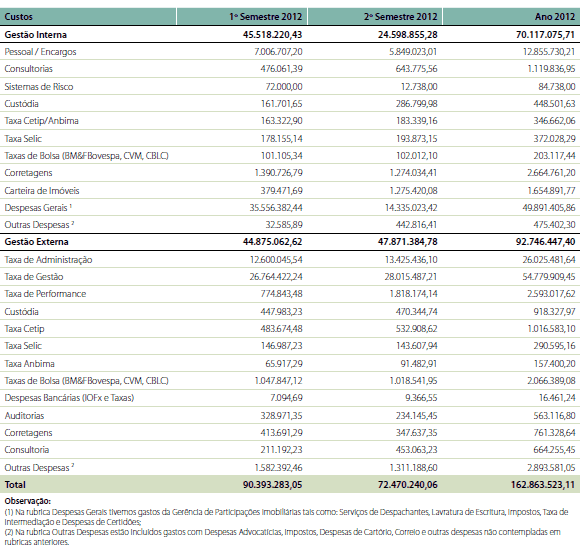Click the Taxa de Administração row label
Image resolution: width=580 pixels, height=551 pixels.
[48, 260]
